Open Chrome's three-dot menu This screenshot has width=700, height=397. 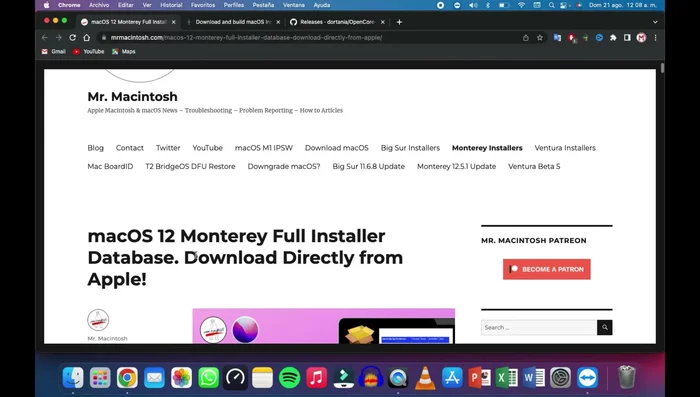click(x=655, y=38)
